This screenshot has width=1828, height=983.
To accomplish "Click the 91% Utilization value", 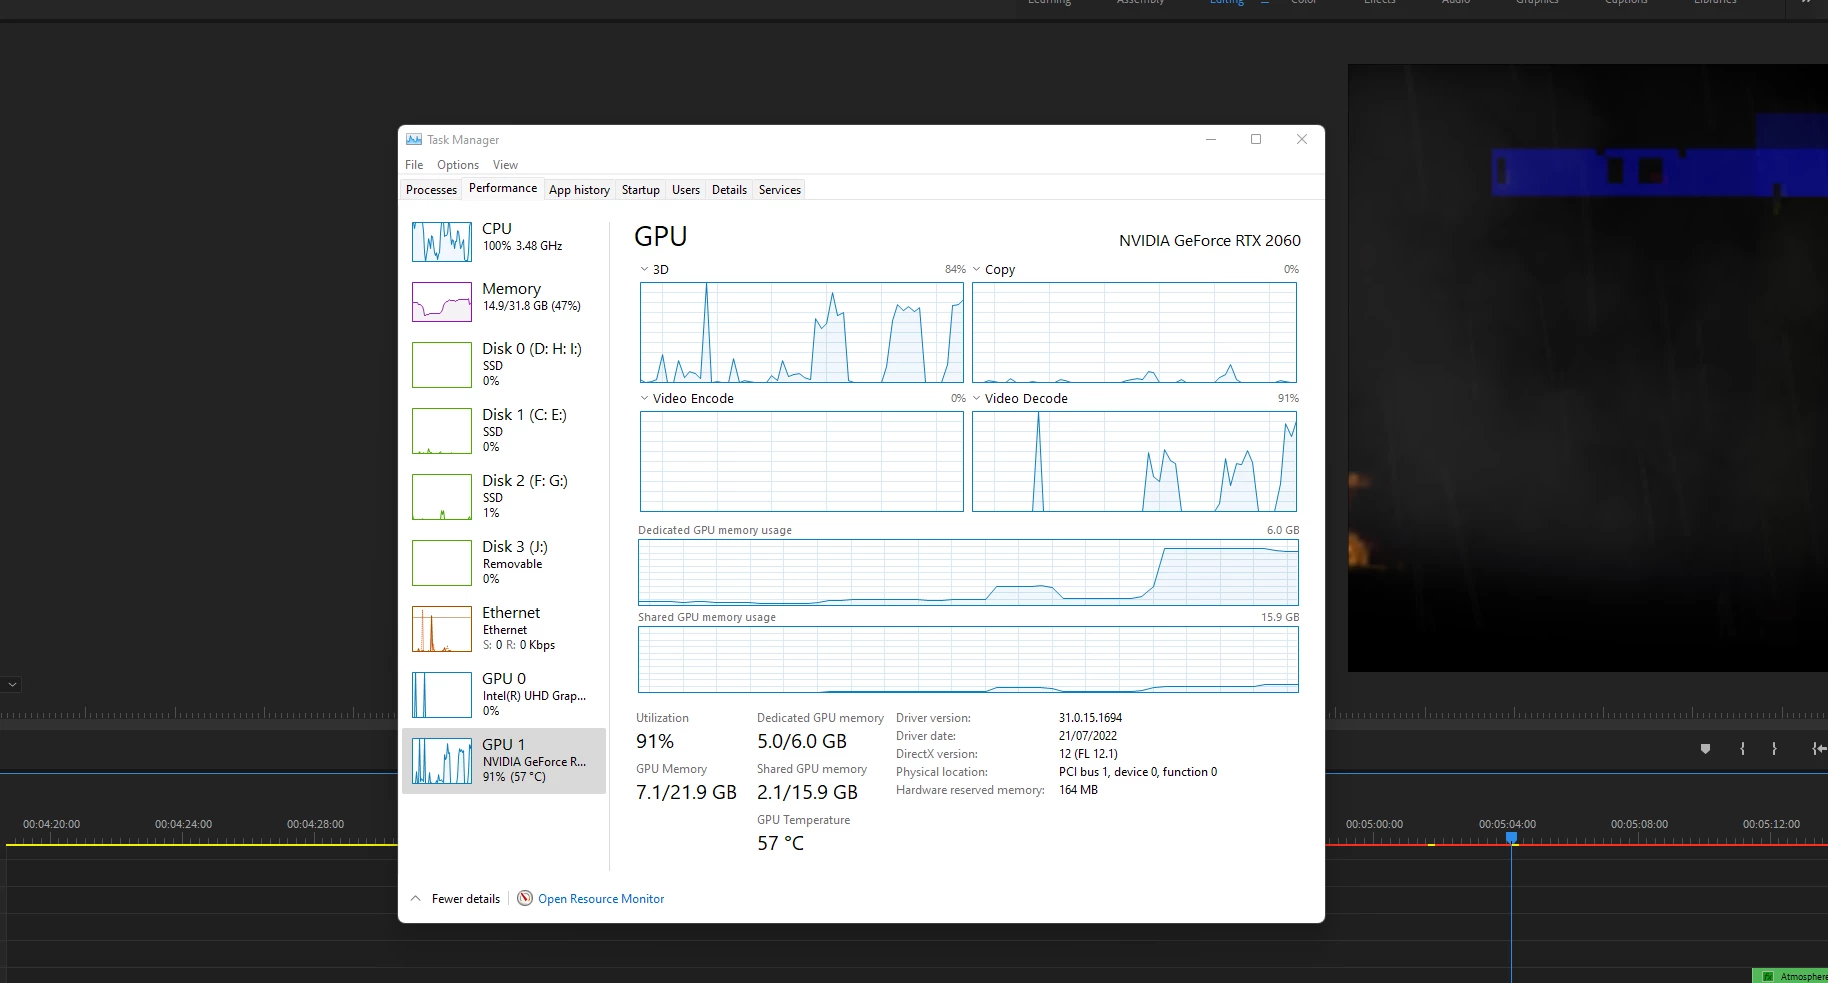I will pos(655,742).
